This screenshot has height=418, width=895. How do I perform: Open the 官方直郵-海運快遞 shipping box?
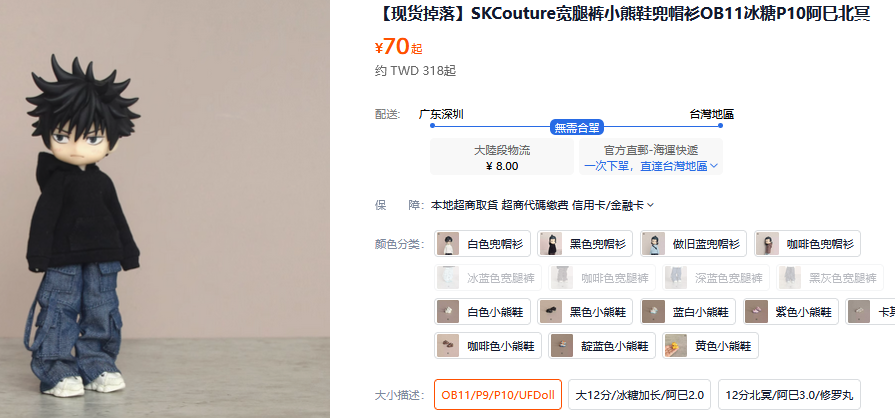pos(651,156)
